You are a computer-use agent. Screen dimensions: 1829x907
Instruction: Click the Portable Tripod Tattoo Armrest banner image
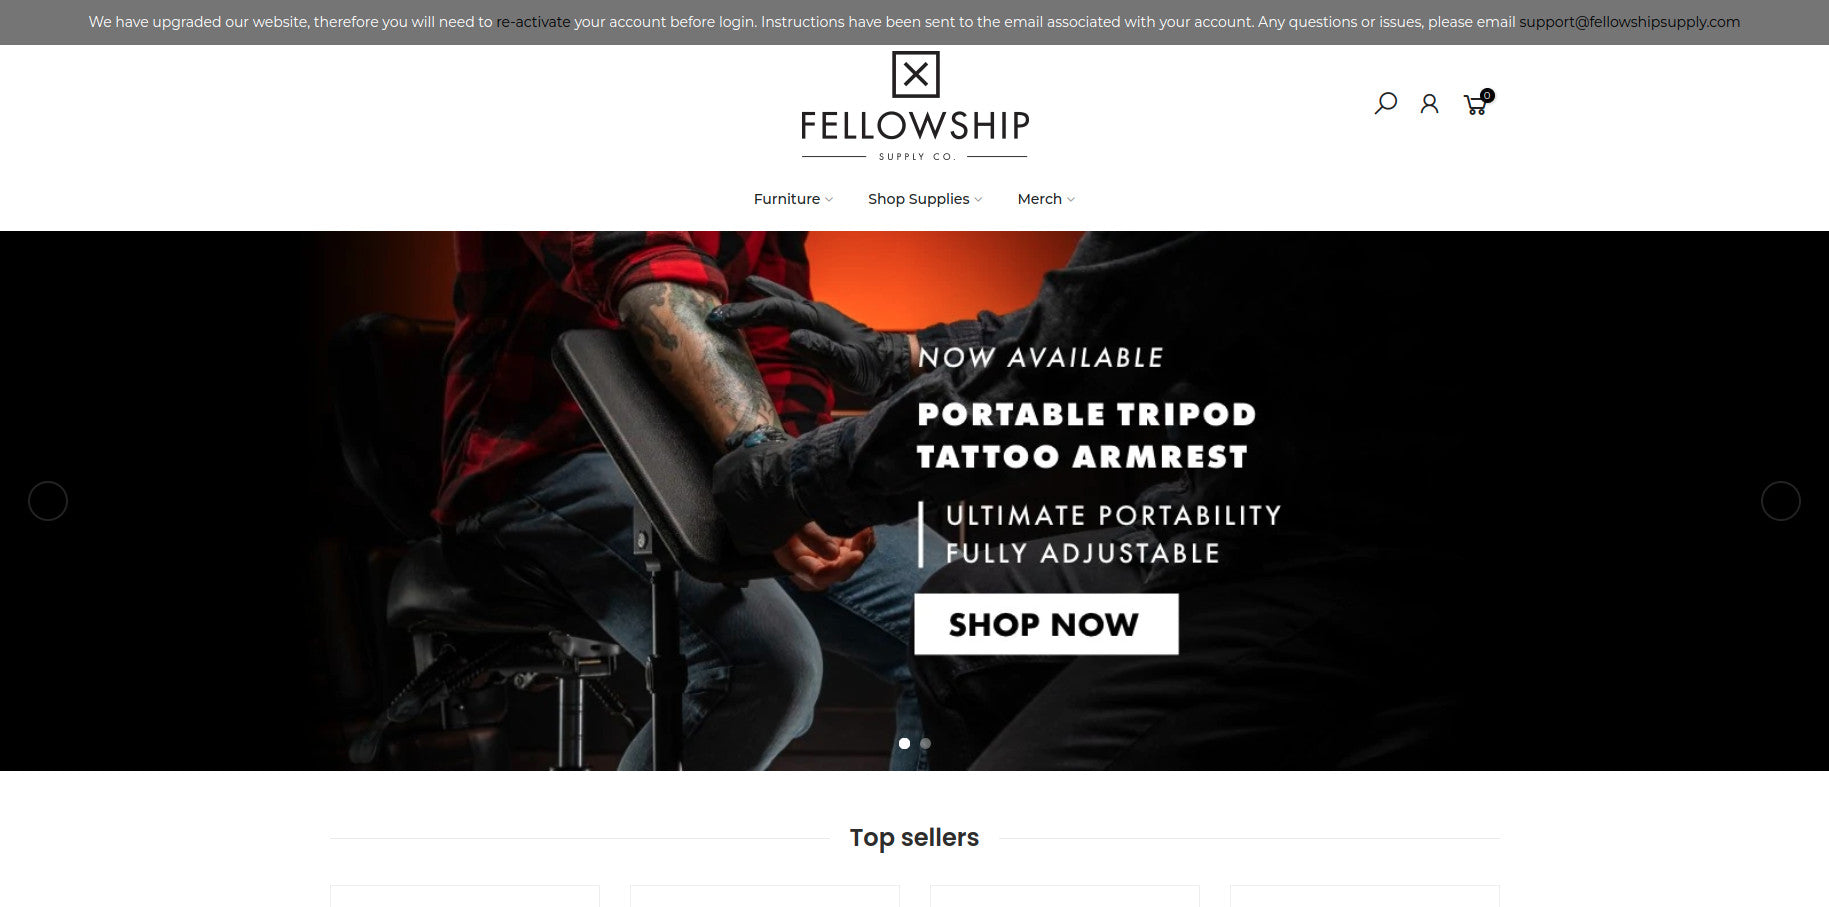[914, 501]
